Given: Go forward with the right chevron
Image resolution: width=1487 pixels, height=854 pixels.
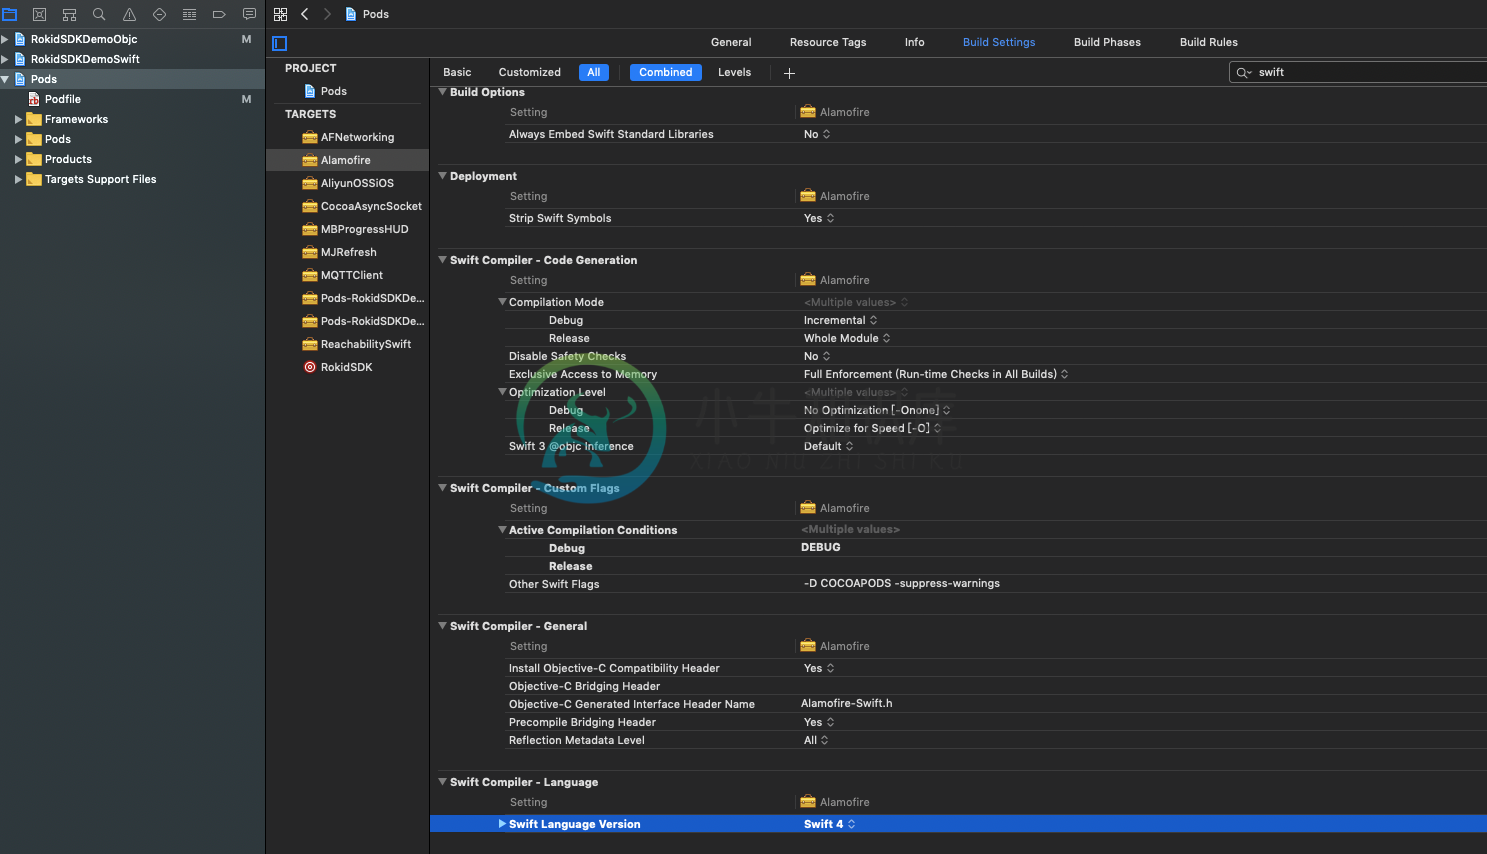Looking at the screenshot, I should pyautogui.click(x=327, y=14).
